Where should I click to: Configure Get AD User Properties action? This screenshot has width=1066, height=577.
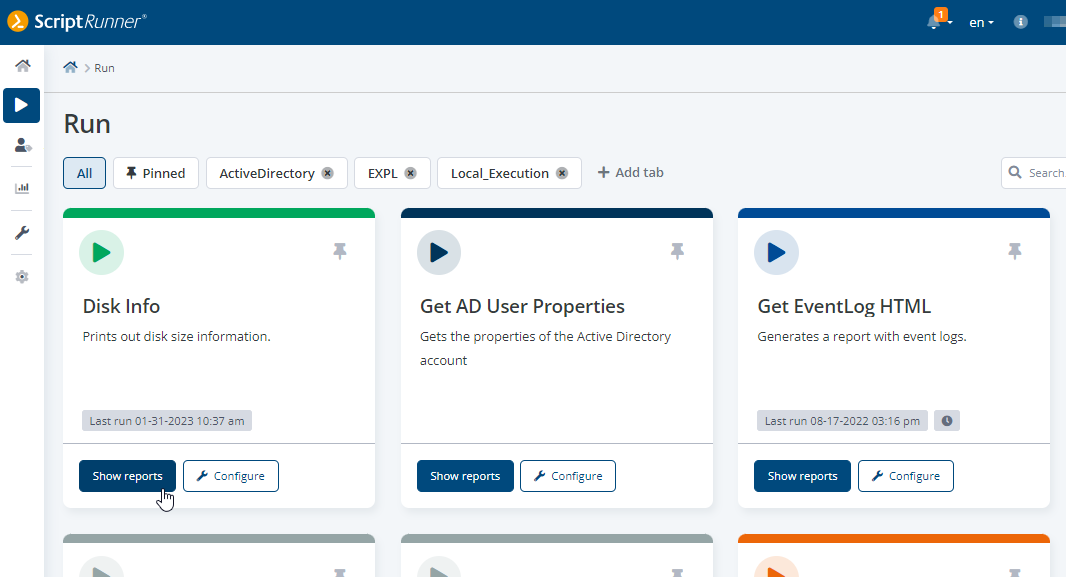(568, 476)
